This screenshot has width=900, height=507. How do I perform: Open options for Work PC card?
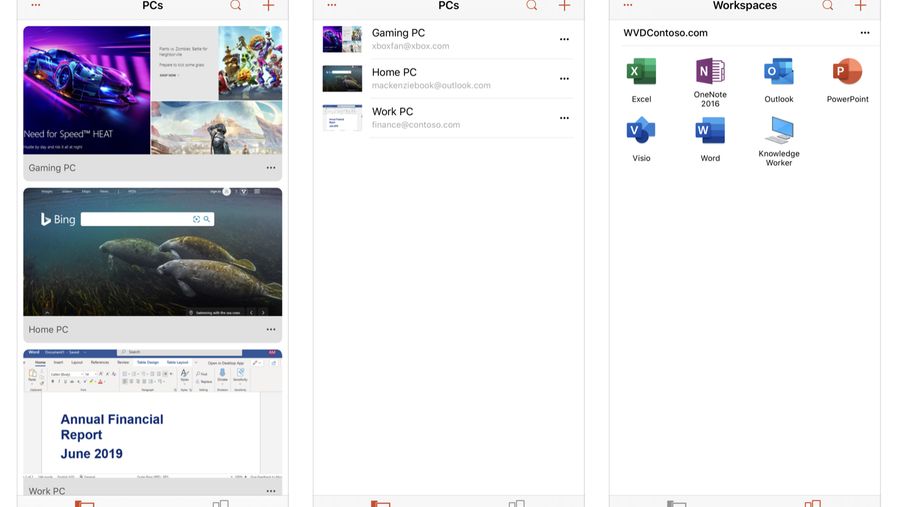point(271,491)
